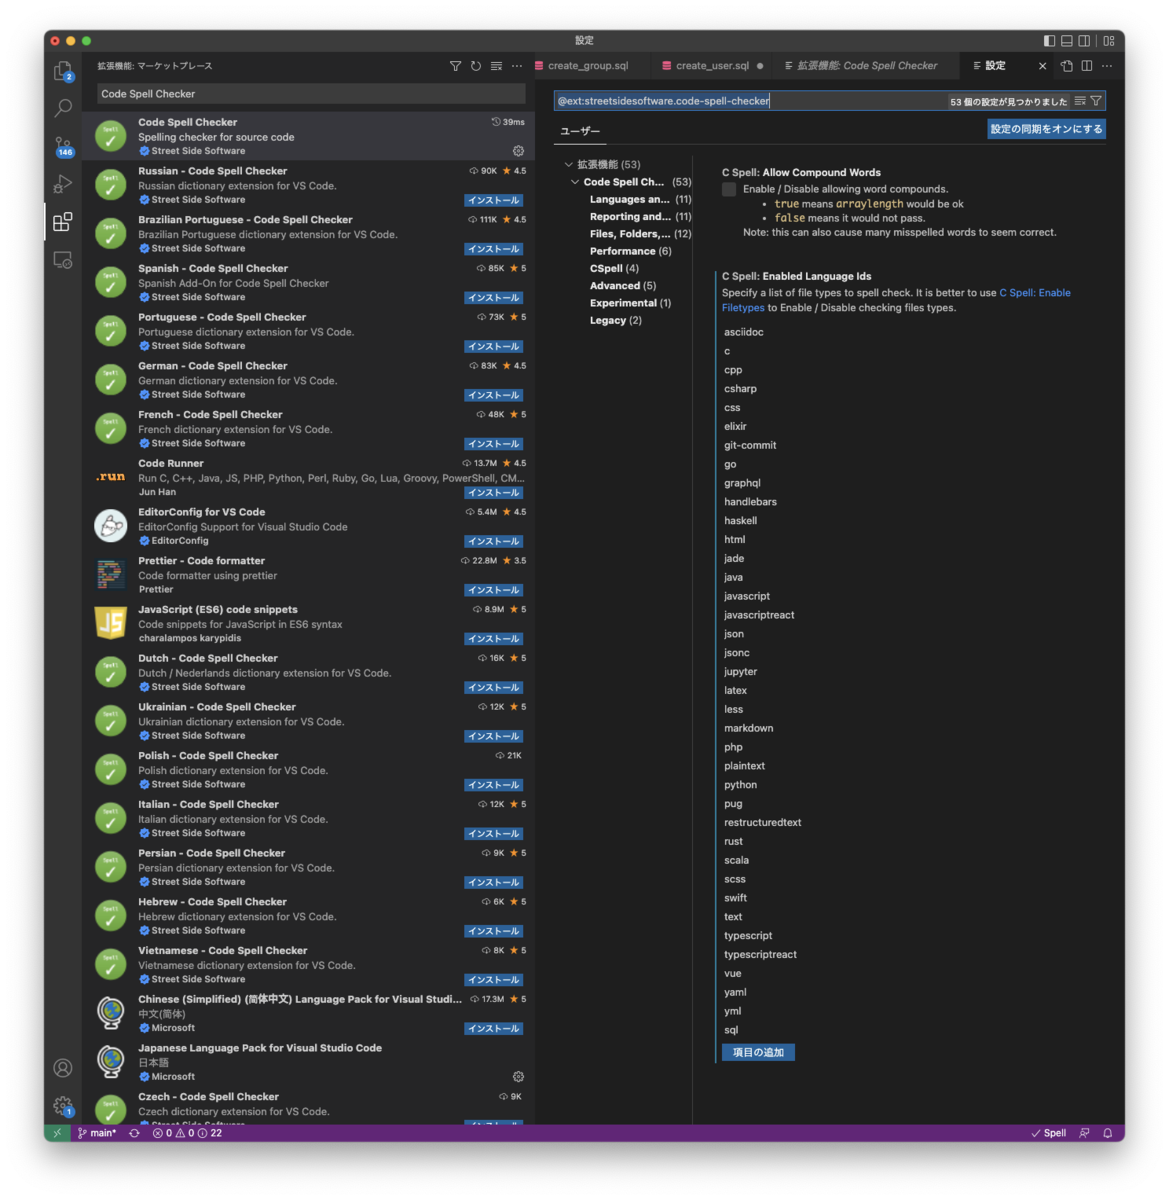
Task: Switch to create_user.sql tab
Action: (x=712, y=66)
